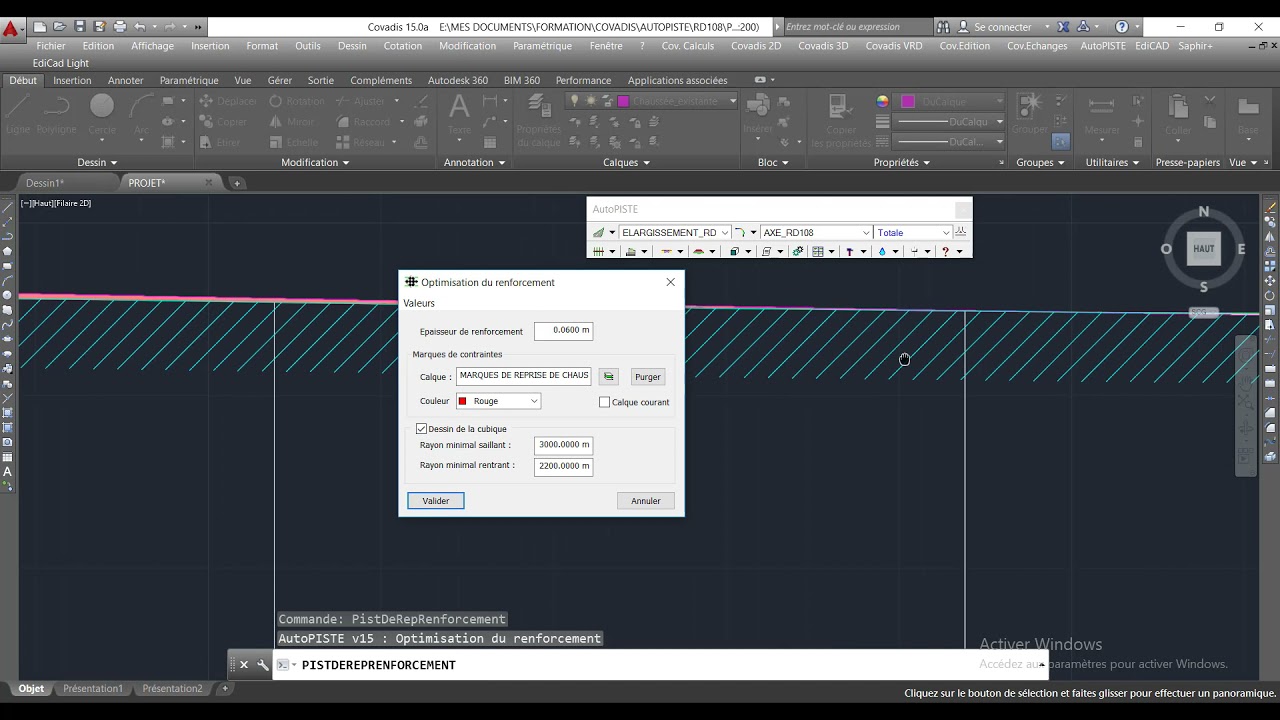The height and width of the screenshot is (720, 1280).
Task: Click the Coller clipboard tool
Action: pyautogui.click(x=1178, y=115)
